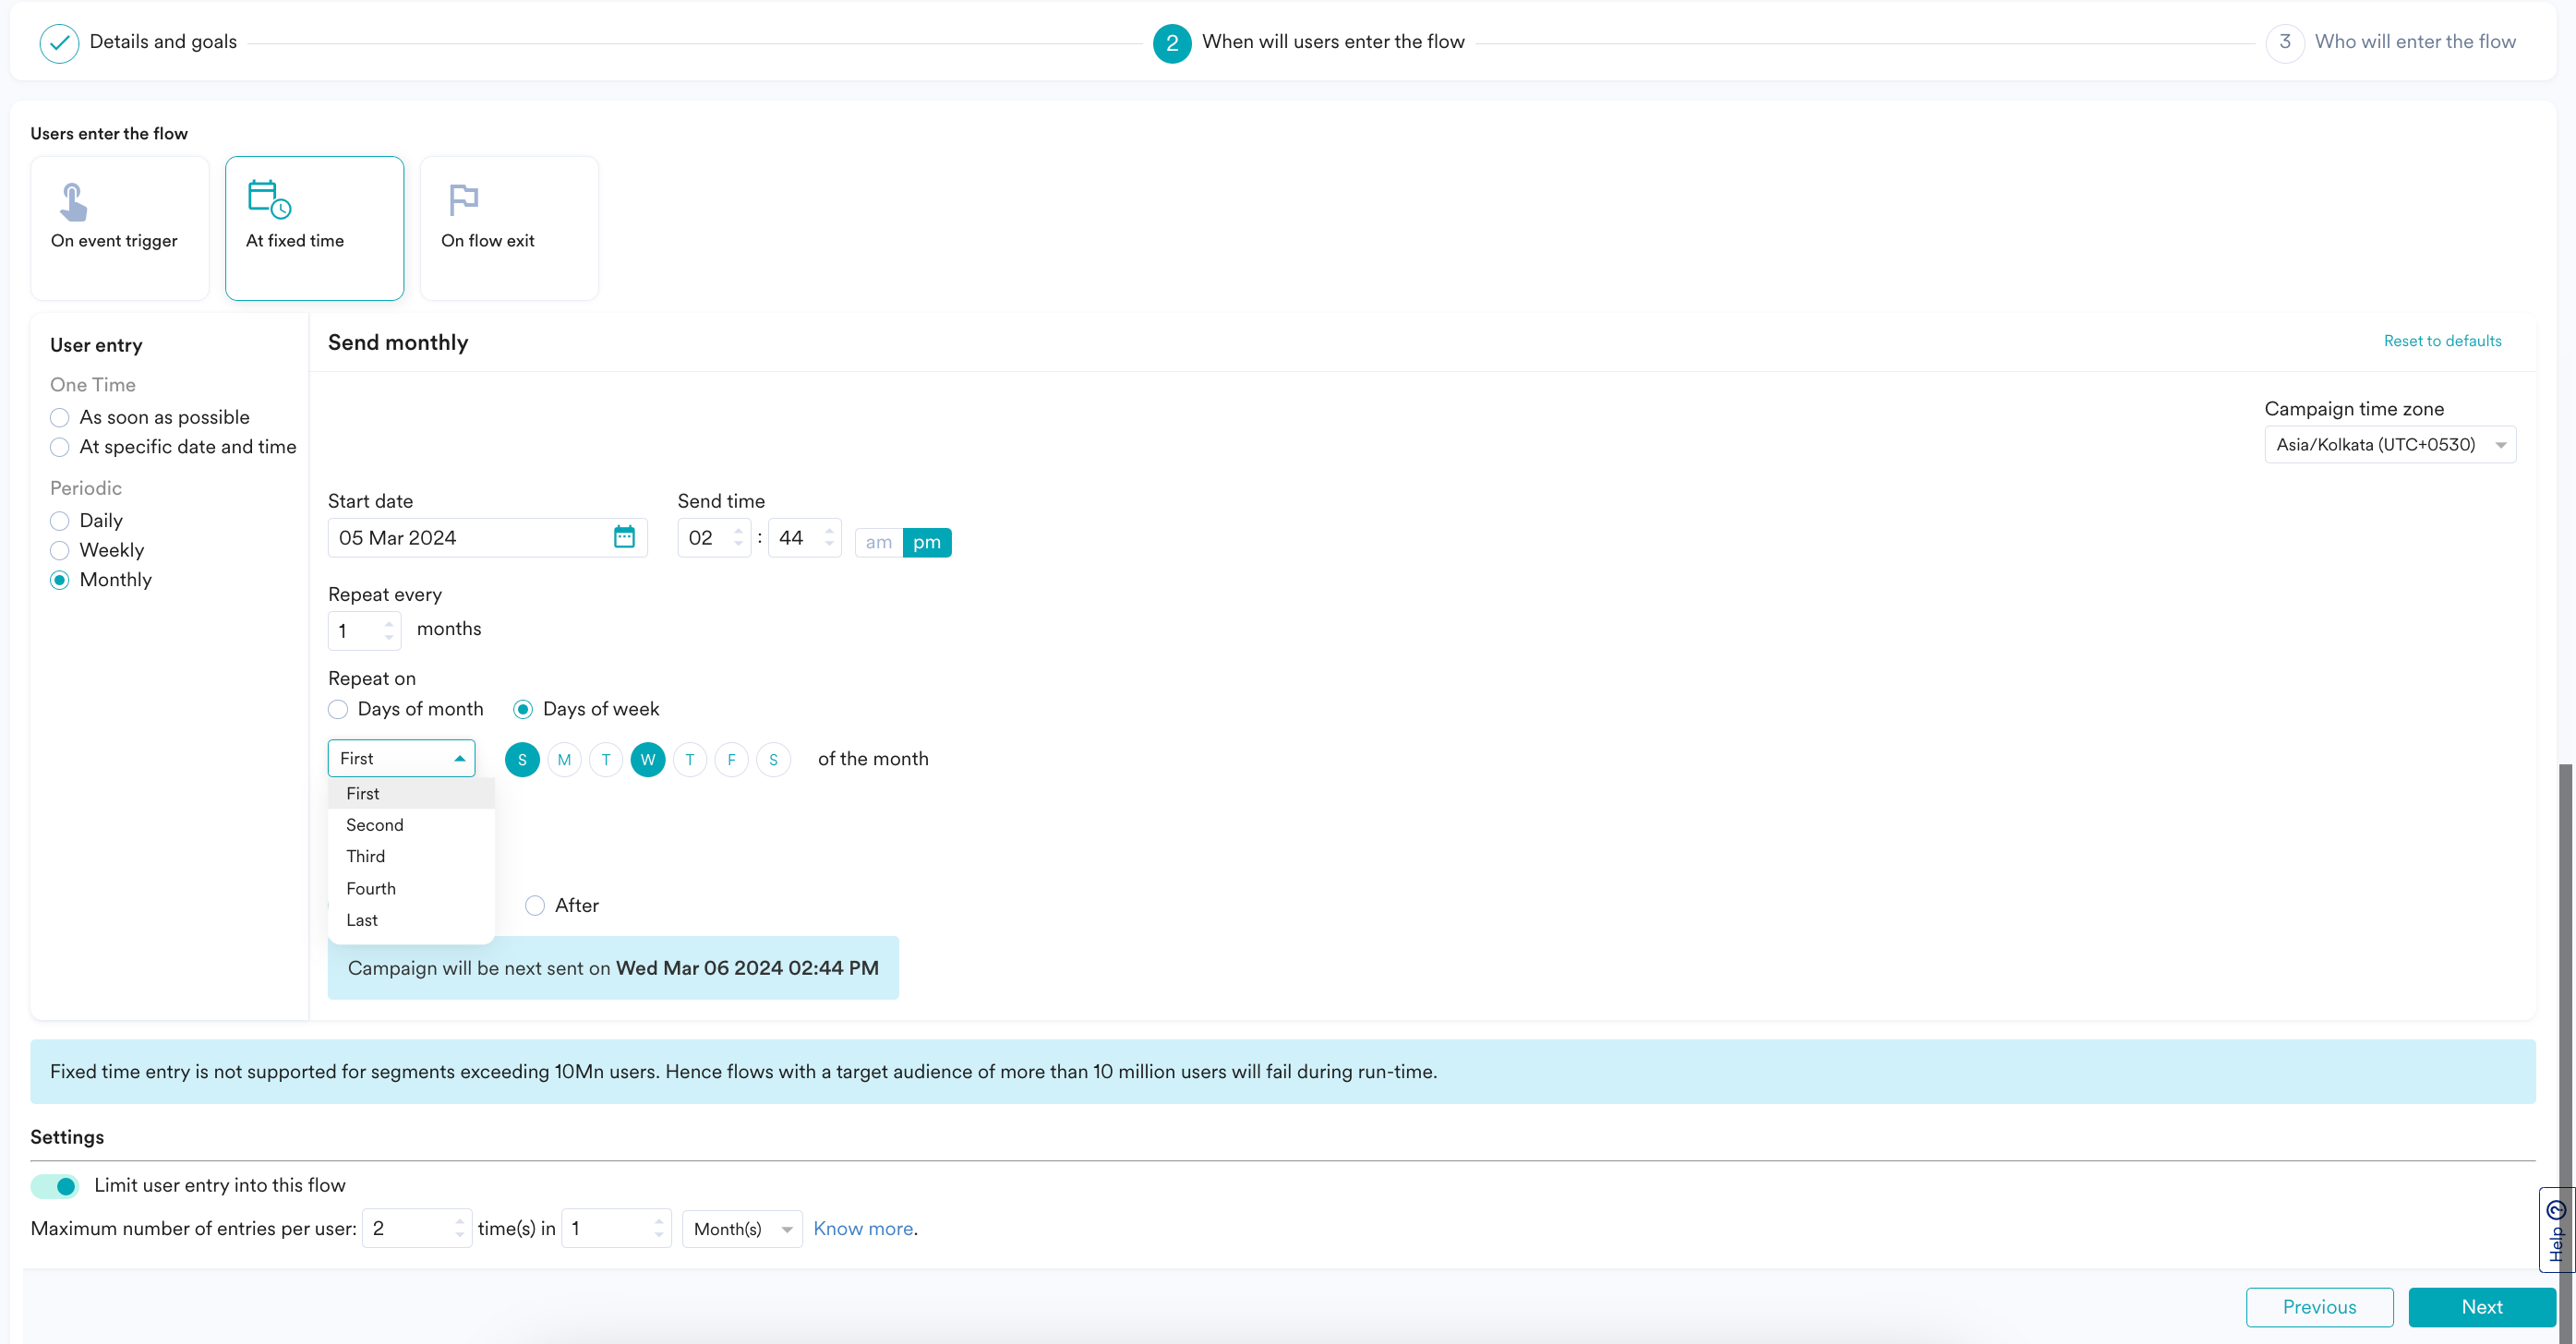Choose Last from the dropdown list

pyautogui.click(x=362, y=920)
